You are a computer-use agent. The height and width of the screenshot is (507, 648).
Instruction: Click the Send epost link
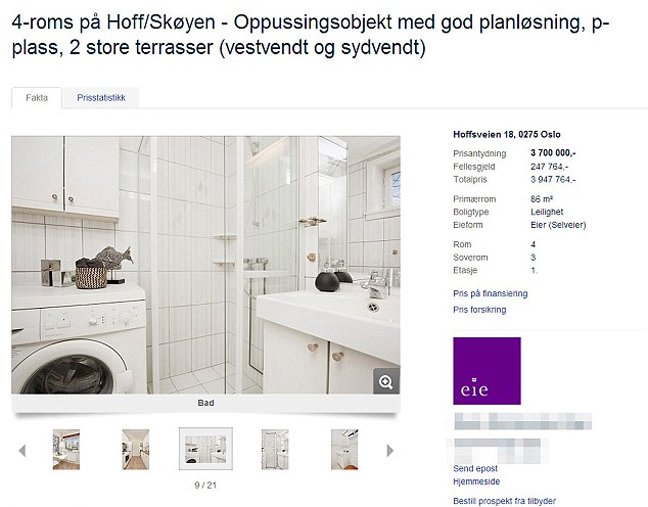pyautogui.click(x=475, y=468)
